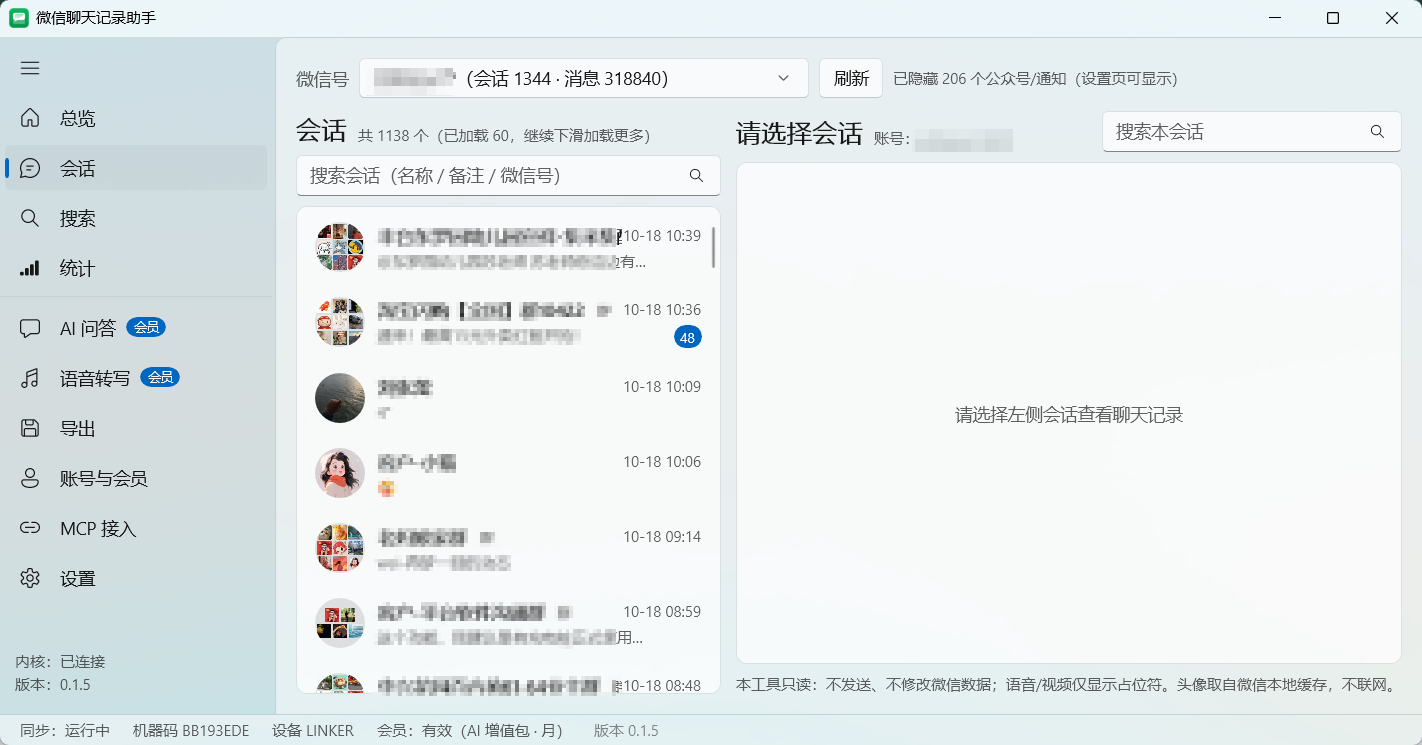Click the 同步：运行中 status entry
This screenshot has height=745, width=1422.
click(65, 731)
